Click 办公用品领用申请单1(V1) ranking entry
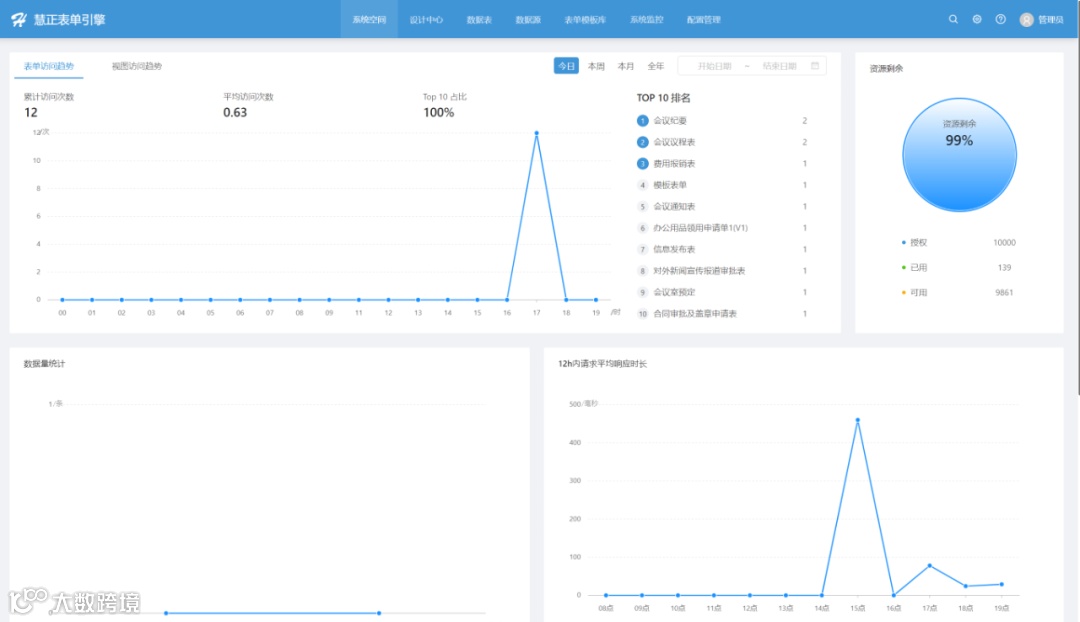The width and height of the screenshot is (1080, 622). coord(700,227)
